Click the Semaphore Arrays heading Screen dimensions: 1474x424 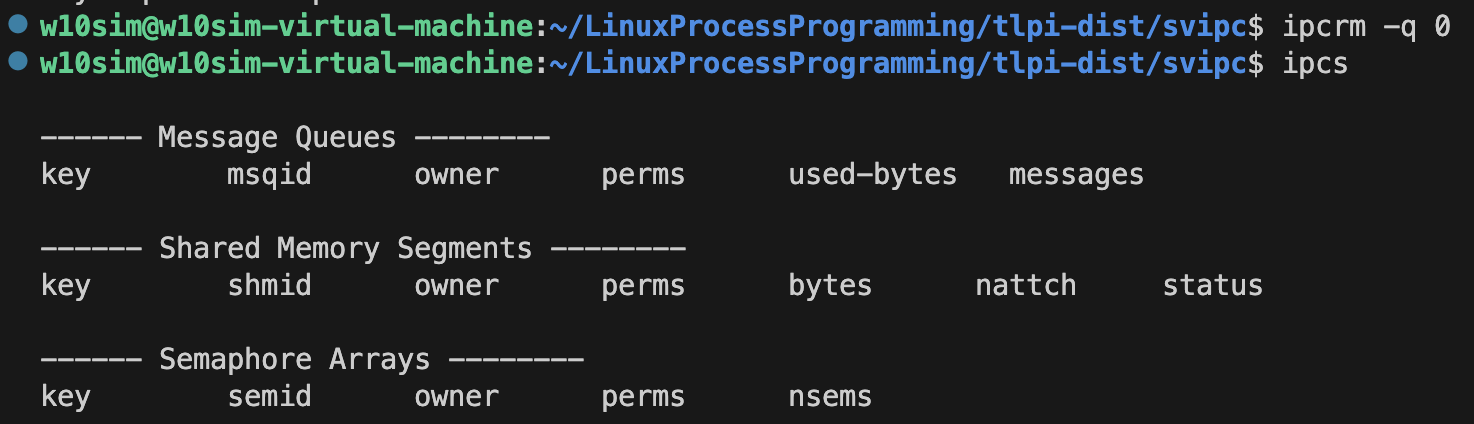294,359
